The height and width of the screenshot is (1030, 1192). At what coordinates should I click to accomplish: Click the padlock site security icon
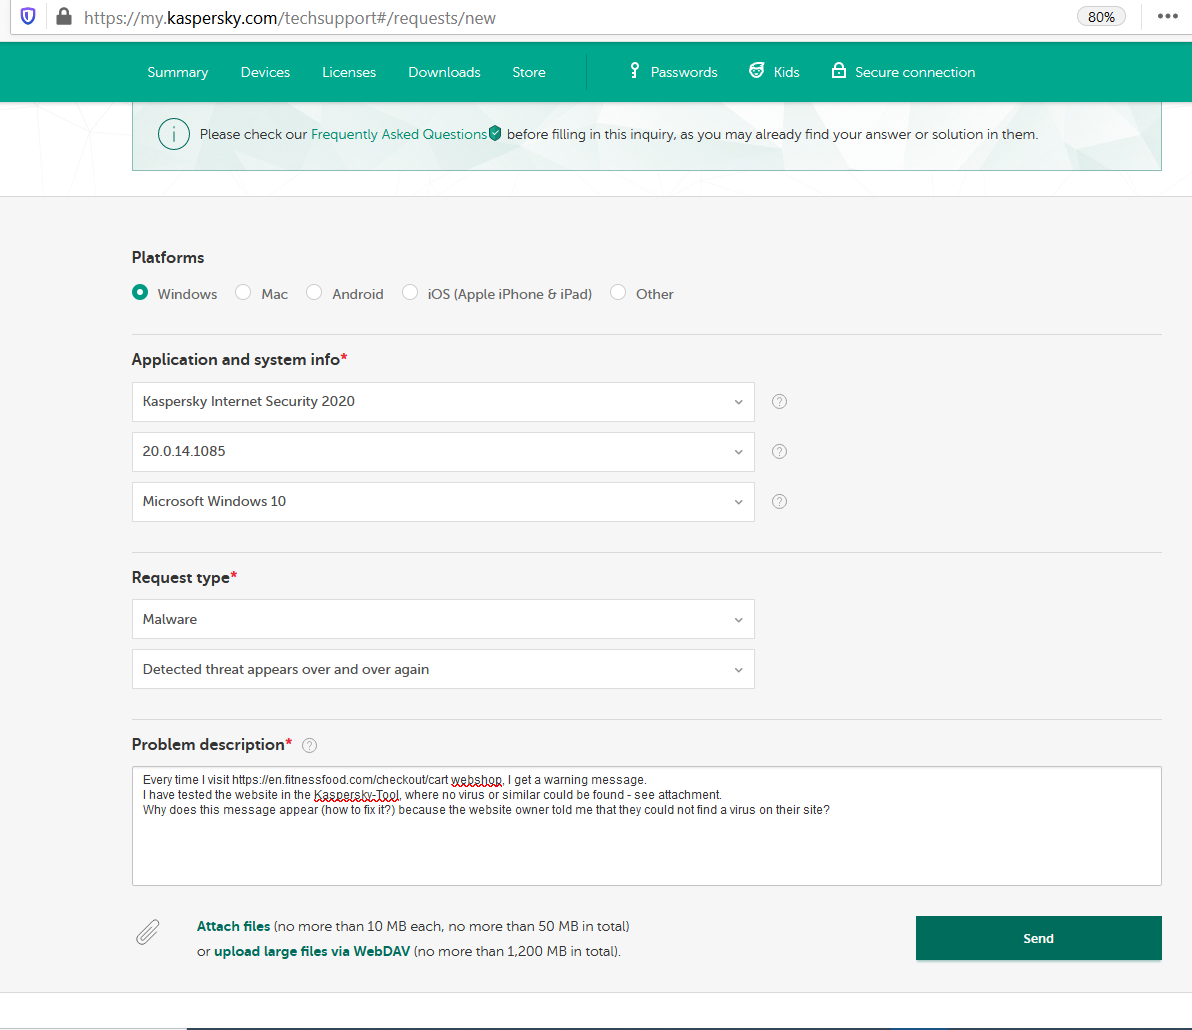coord(64,17)
